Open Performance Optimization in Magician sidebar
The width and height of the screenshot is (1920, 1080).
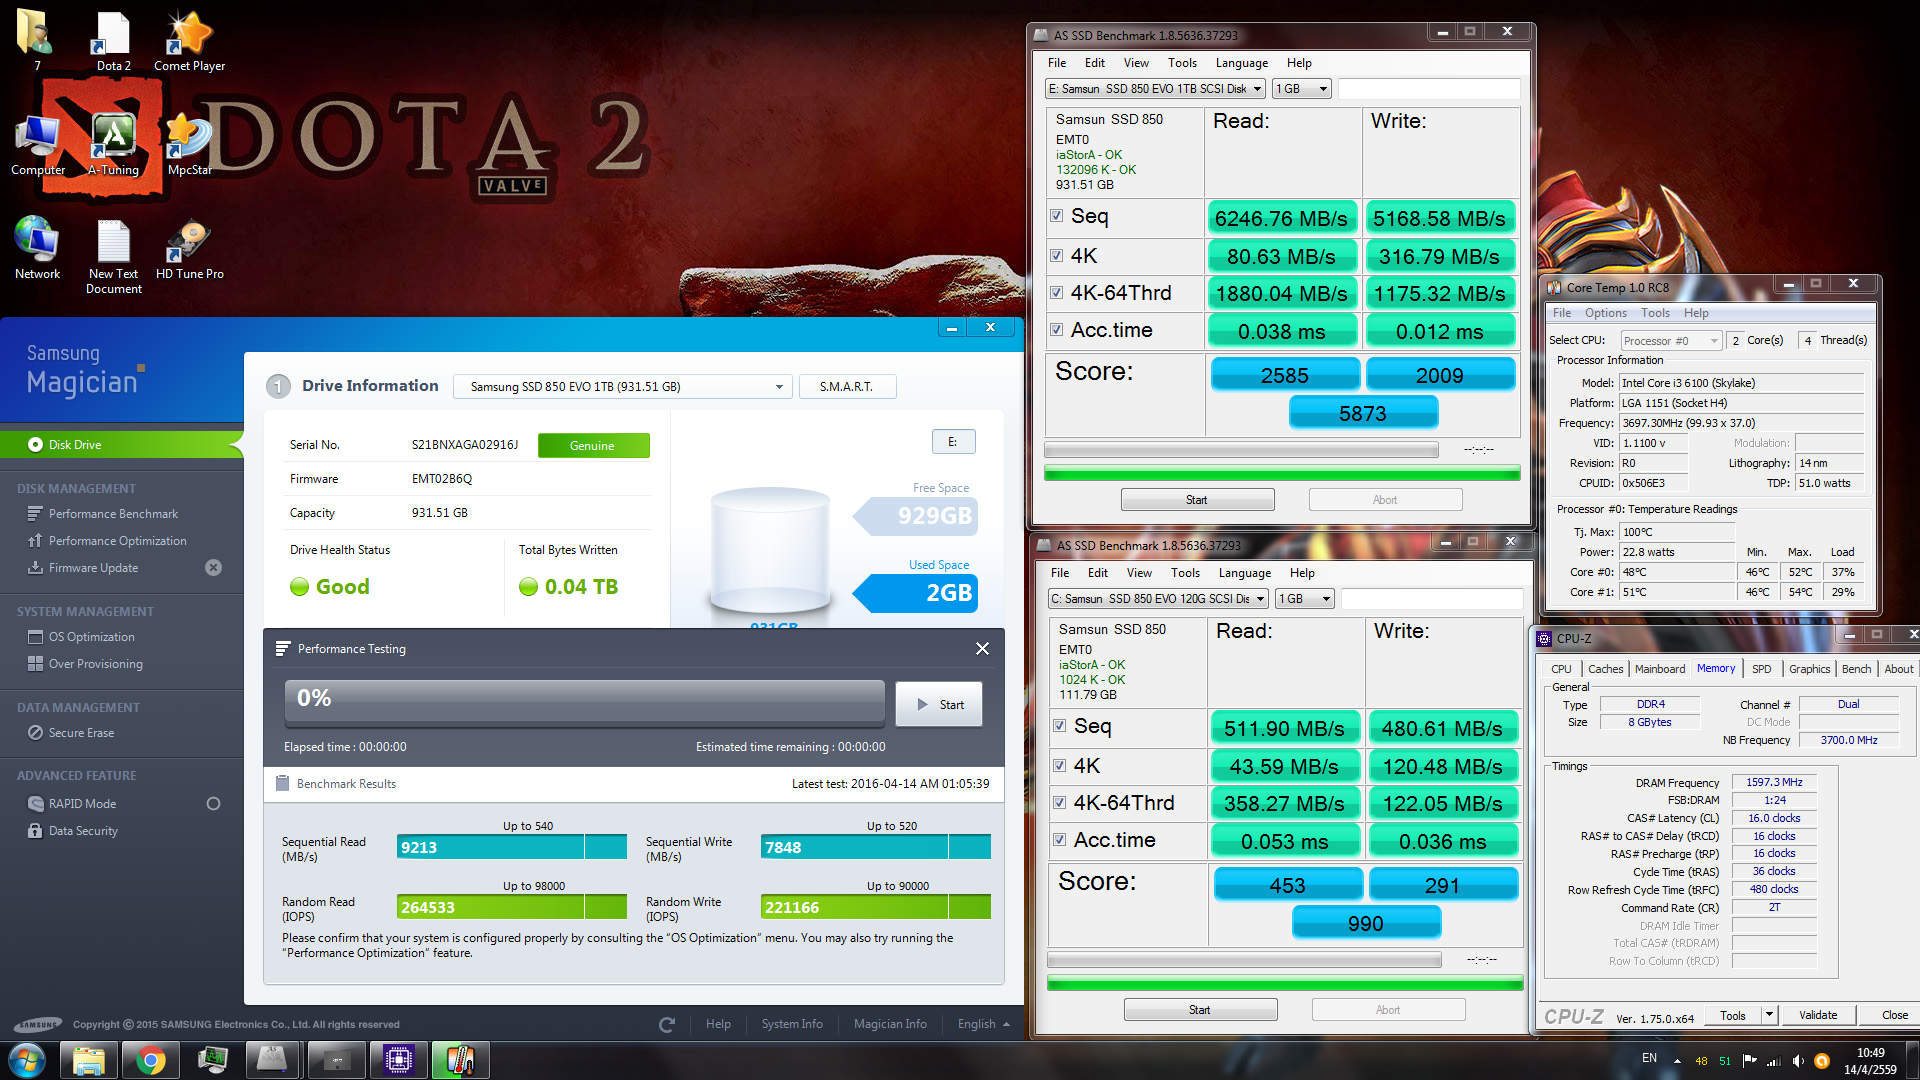coord(117,541)
